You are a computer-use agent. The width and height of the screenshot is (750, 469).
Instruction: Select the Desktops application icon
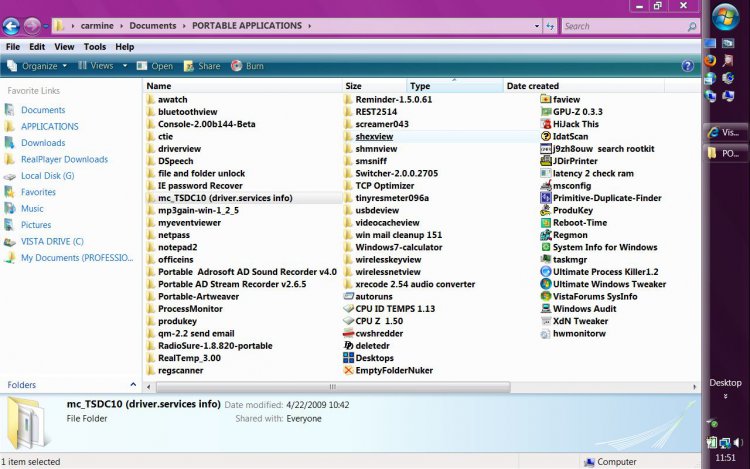[348, 358]
